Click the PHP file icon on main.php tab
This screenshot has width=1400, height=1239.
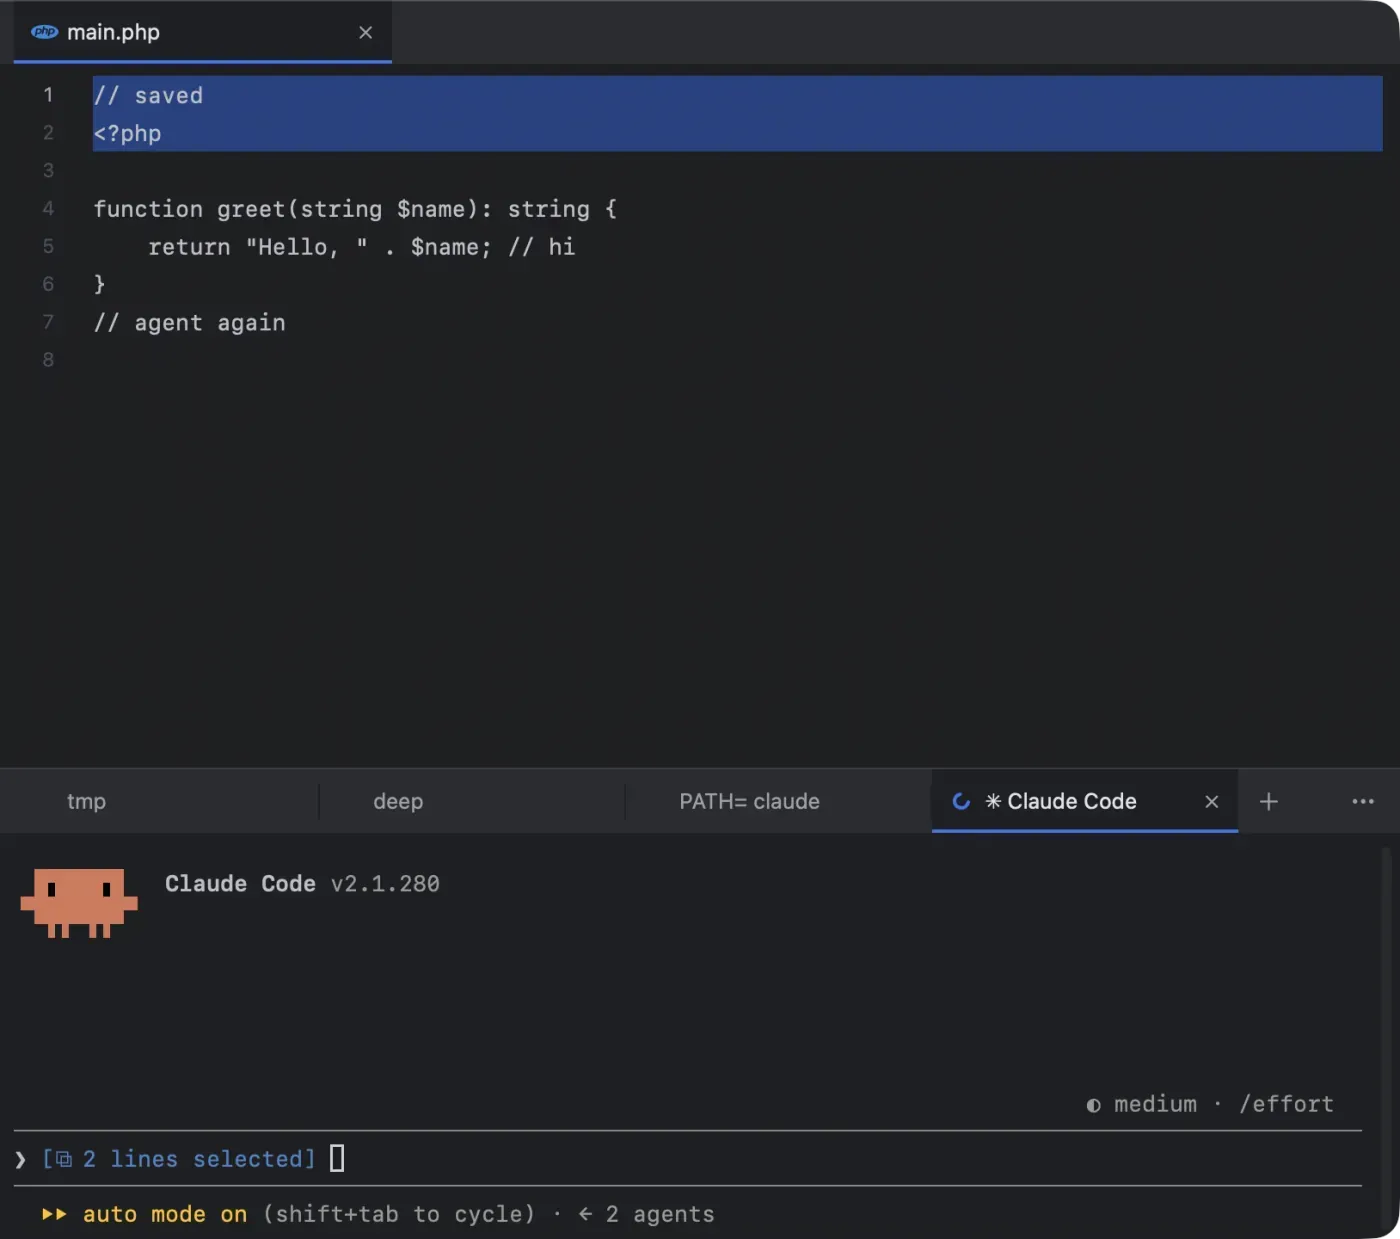[x=45, y=32]
